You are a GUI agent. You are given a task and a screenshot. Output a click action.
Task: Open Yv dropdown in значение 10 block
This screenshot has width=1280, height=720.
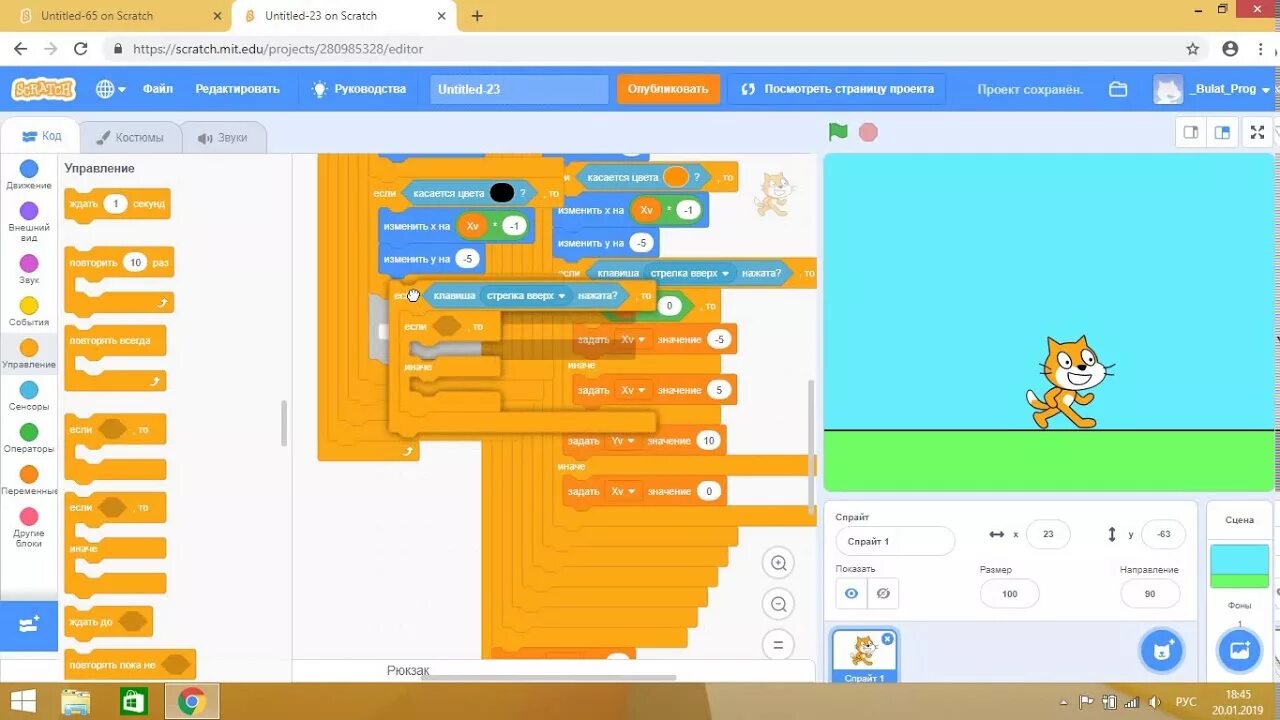tap(624, 441)
